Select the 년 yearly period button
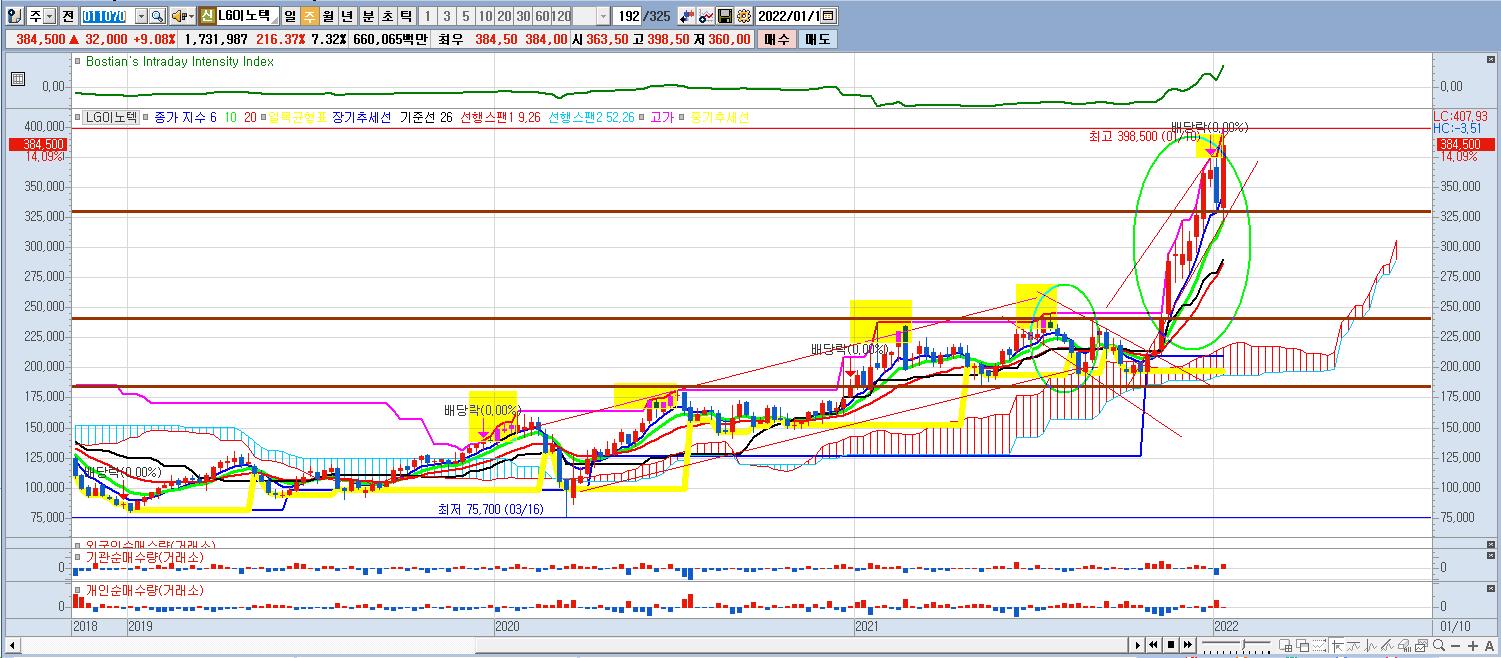 click(x=346, y=16)
